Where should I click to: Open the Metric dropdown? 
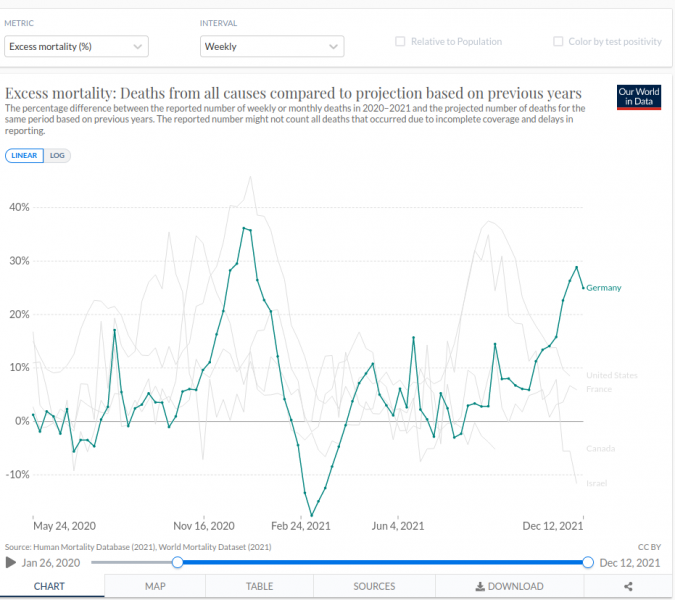coord(76,46)
